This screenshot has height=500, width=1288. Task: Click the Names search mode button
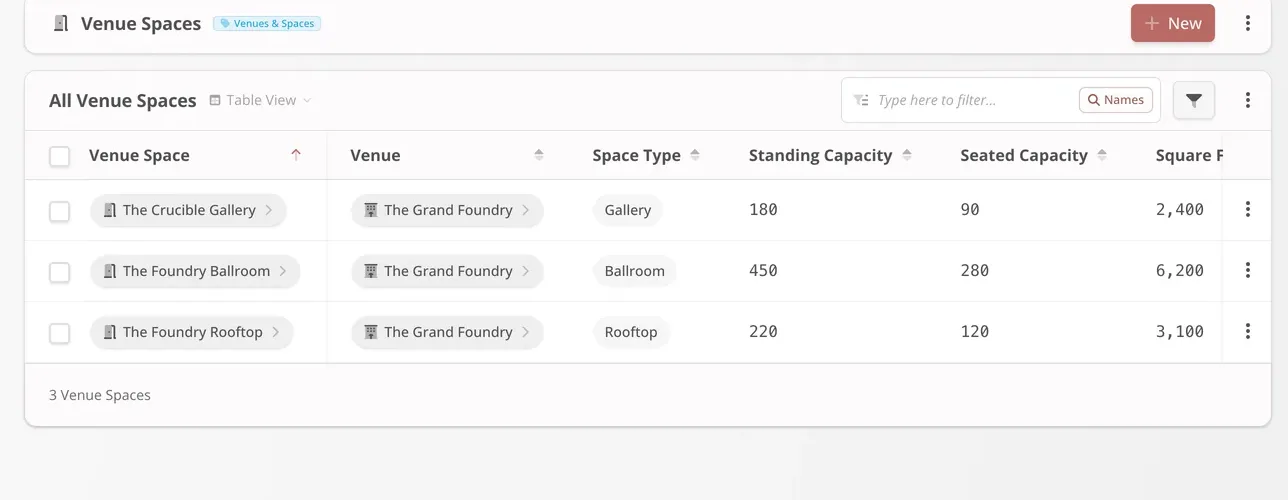(x=1116, y=100)
